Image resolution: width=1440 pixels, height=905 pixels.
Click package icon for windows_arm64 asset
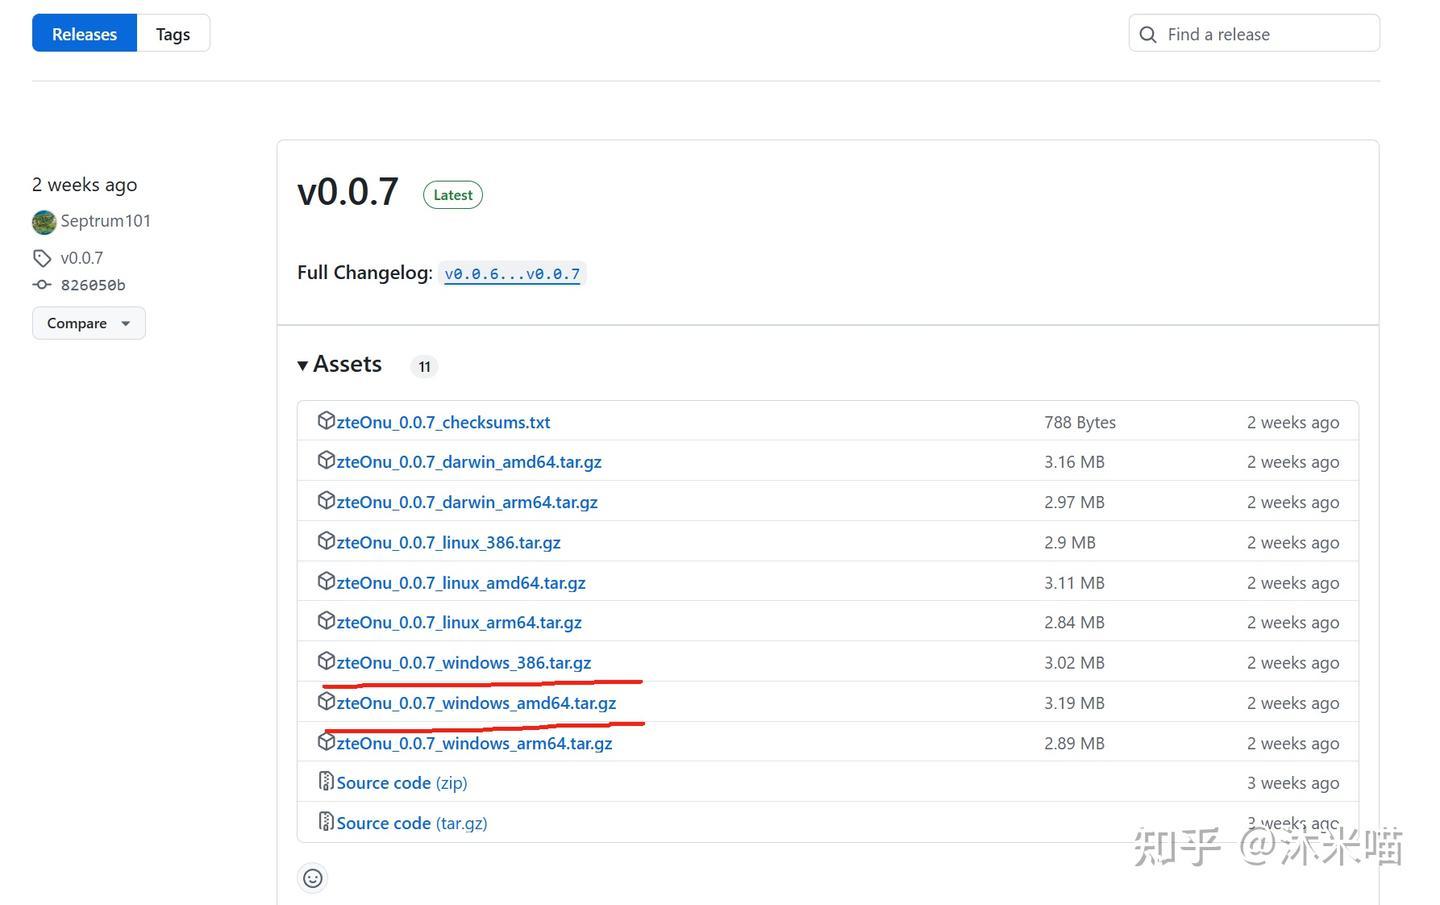(x=326, y=742)
